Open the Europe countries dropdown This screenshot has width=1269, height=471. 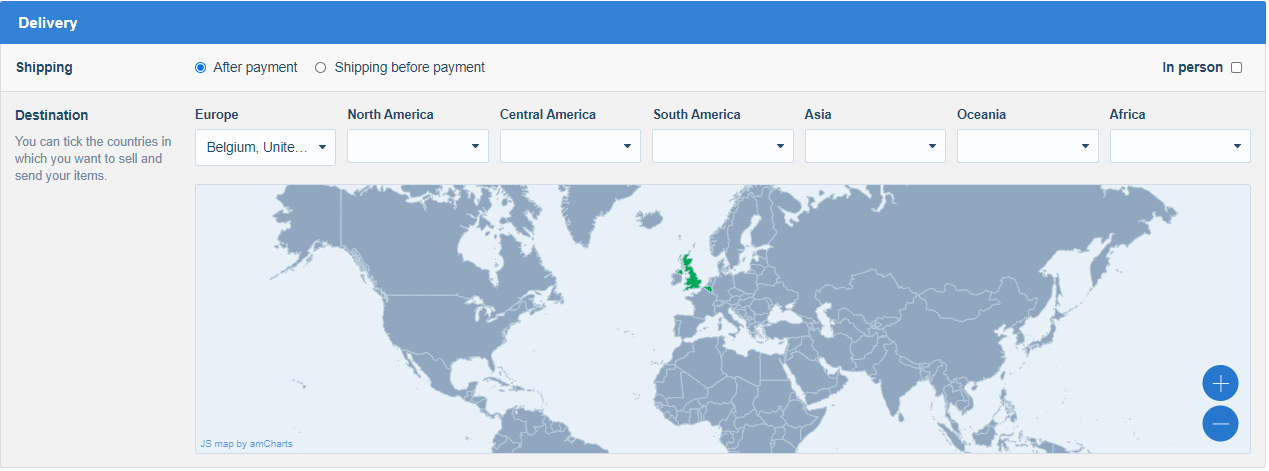click(x=265, y=146)
